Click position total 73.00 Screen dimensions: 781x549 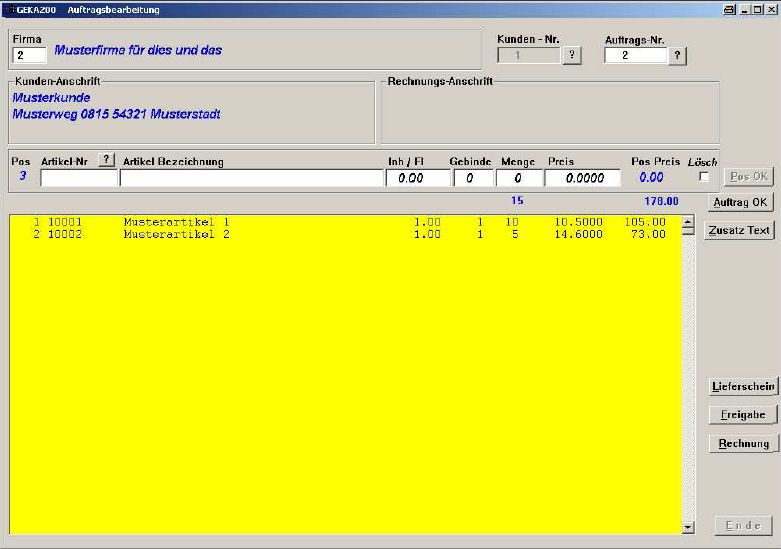[x=648, y=234]
